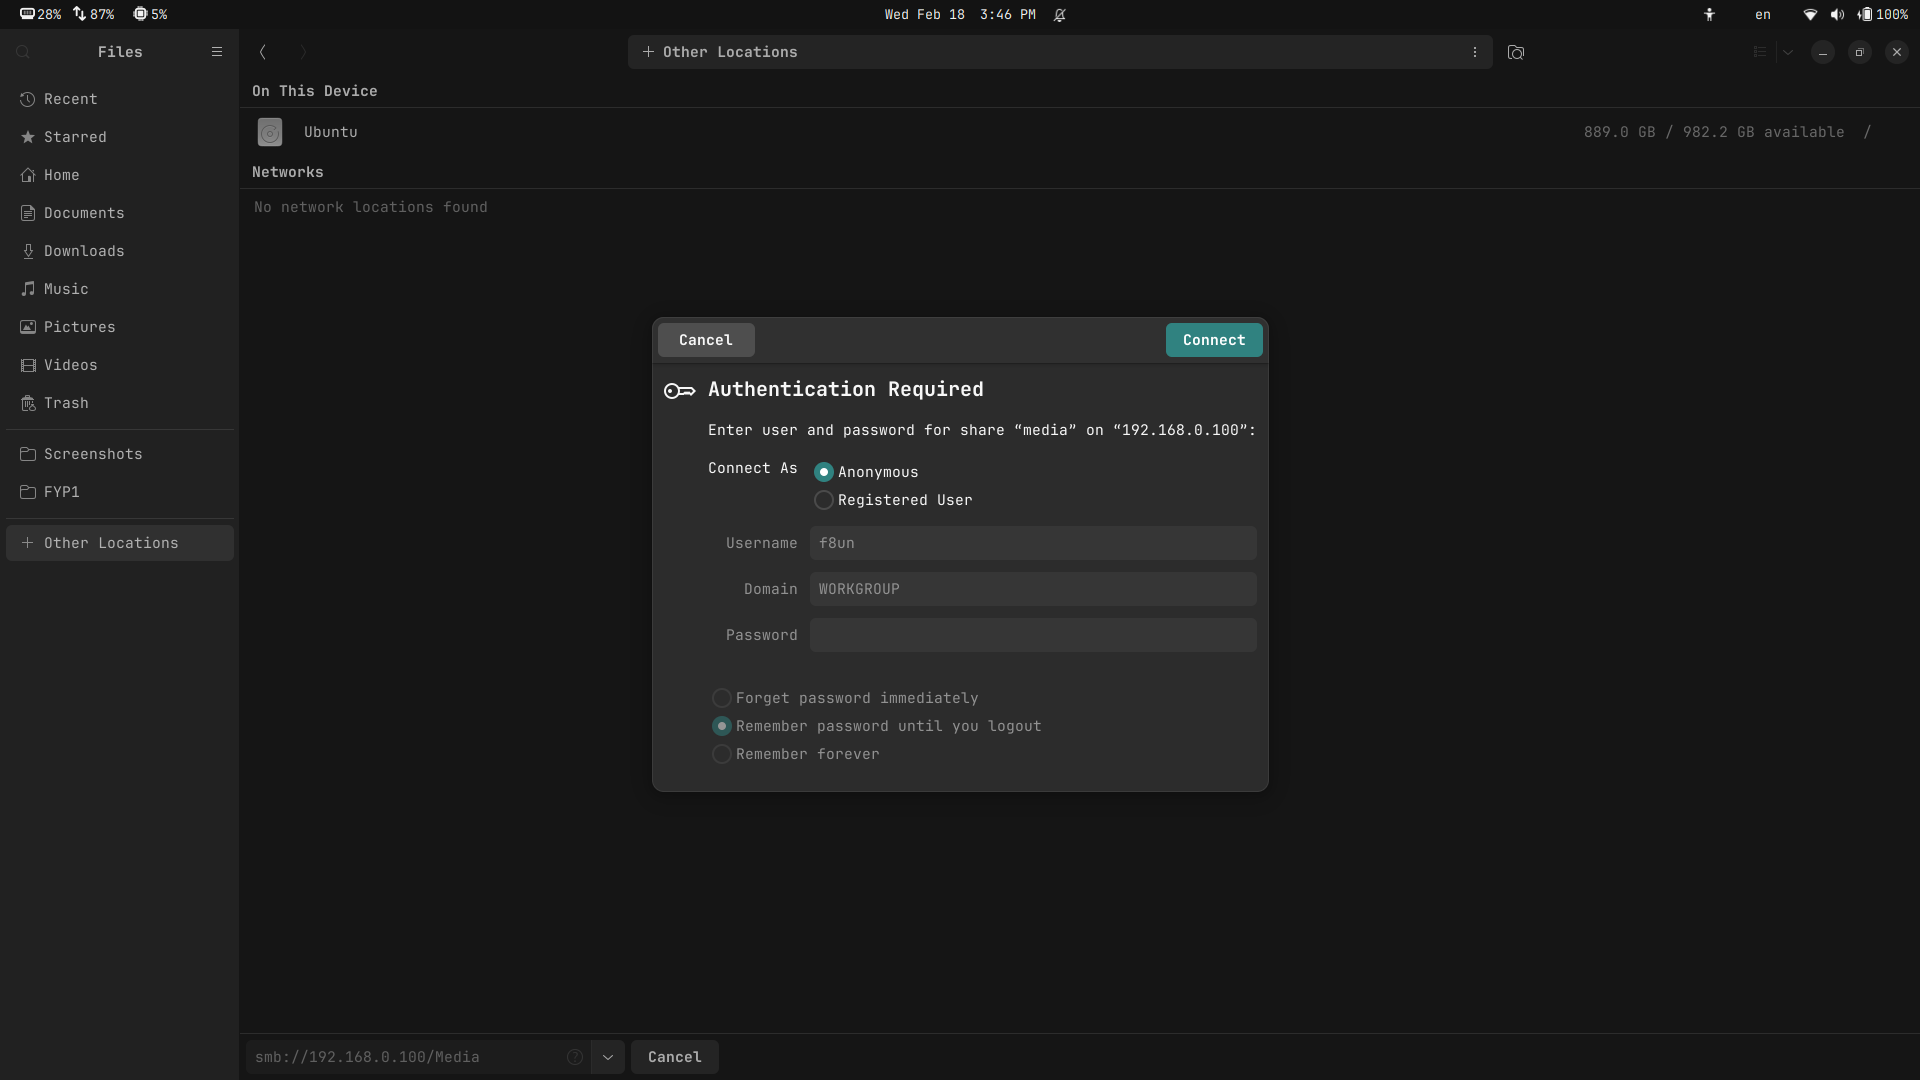Open the Files hamburger menu
This screenshot has width=1920, height=1080.
tap(217, 52)
